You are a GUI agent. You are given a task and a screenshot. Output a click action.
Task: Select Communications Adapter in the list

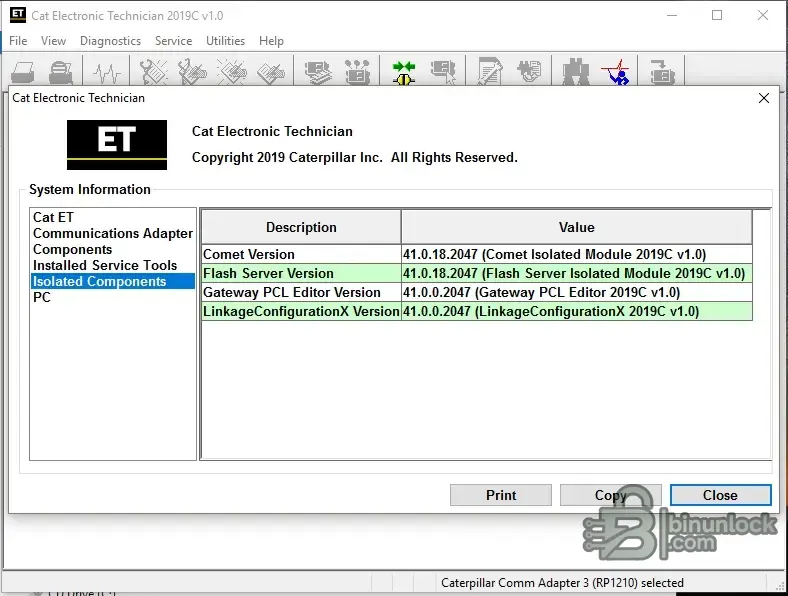(x=113, y=233)
